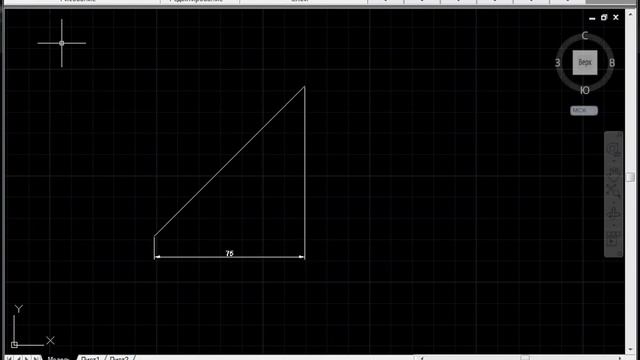Click compass letter В on the ViewCube

click(611, 63)
